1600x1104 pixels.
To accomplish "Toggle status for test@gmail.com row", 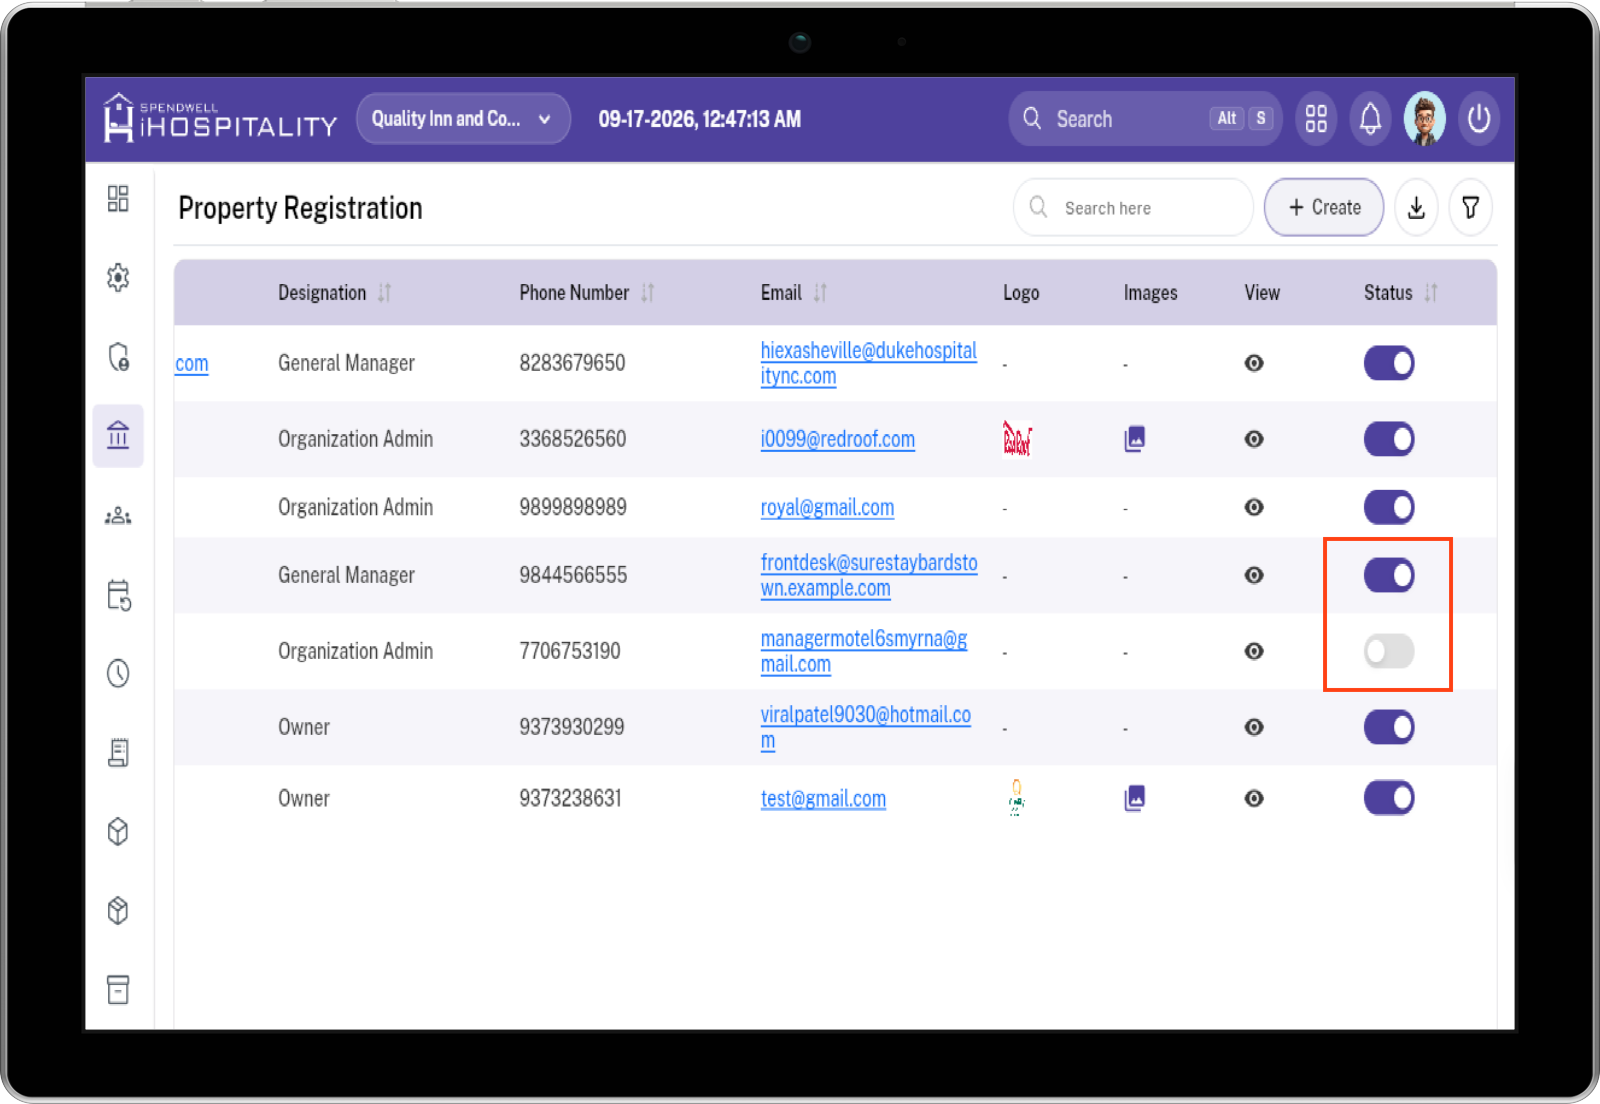I will click(x=1389, y=798).
